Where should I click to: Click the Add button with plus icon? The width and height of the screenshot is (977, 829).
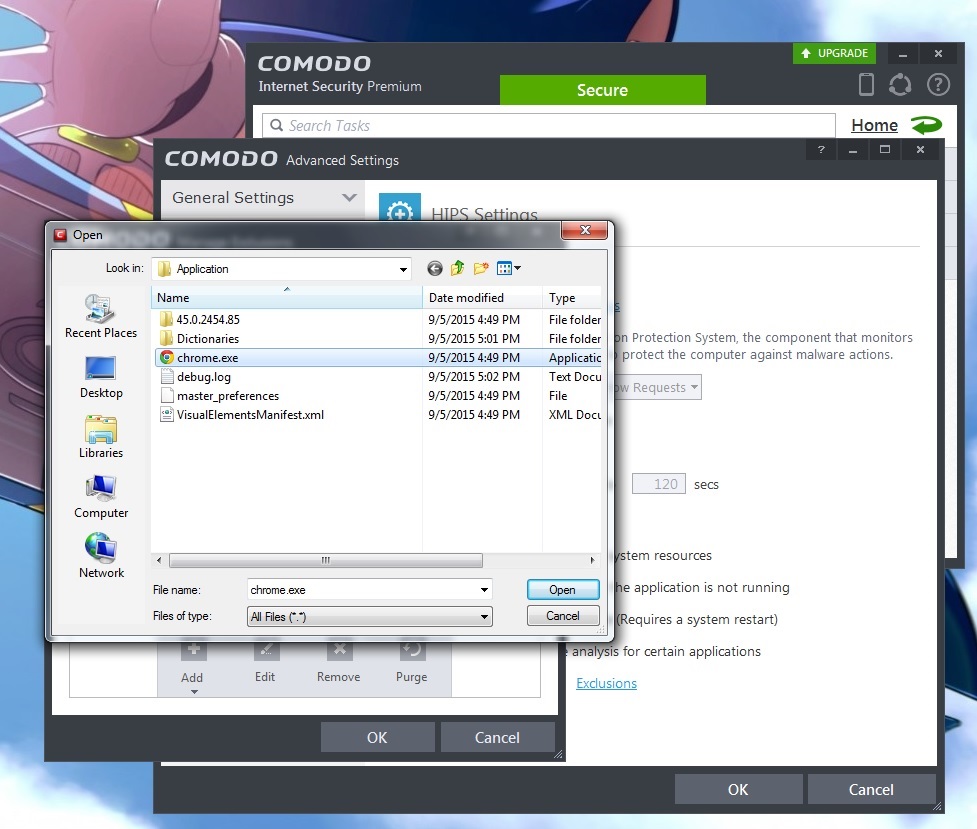(x=193, y=666)
